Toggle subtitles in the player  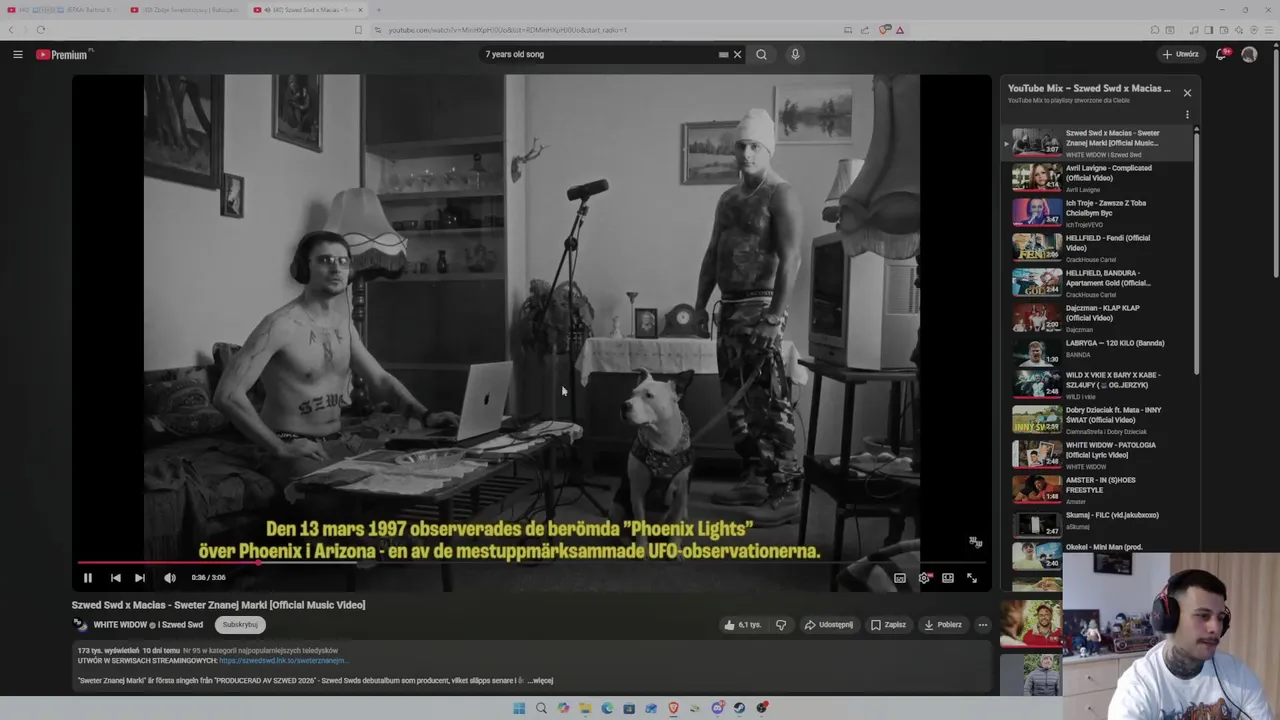(900, 578)
